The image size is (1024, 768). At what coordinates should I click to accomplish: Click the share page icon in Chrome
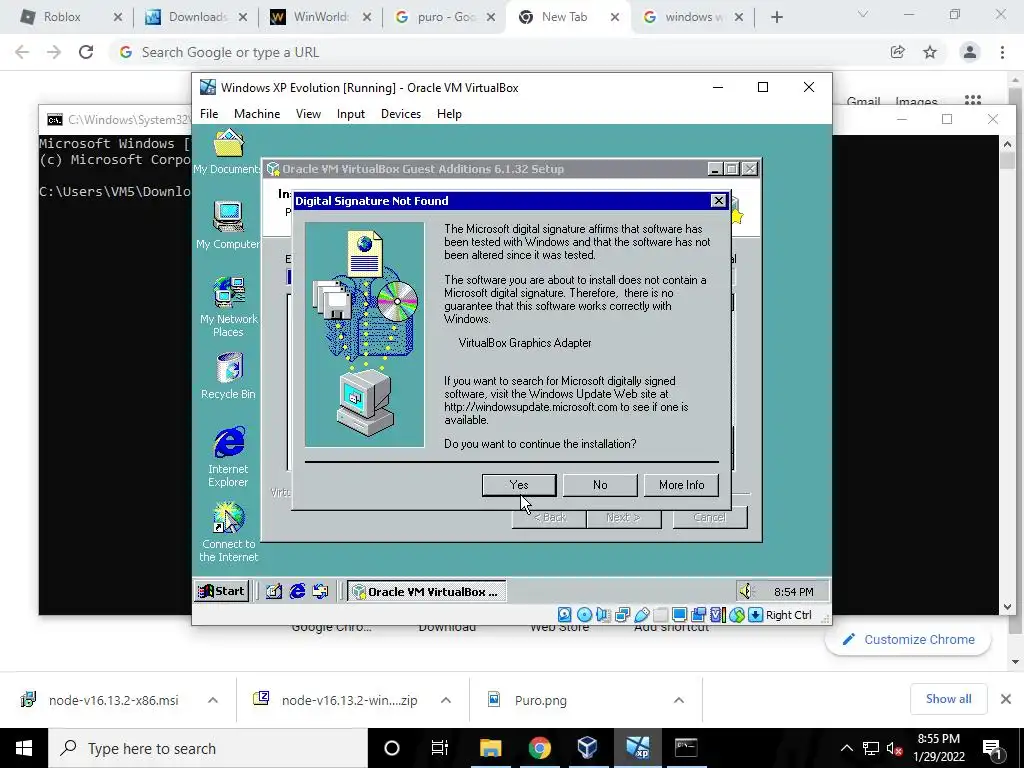coord(897,52)
